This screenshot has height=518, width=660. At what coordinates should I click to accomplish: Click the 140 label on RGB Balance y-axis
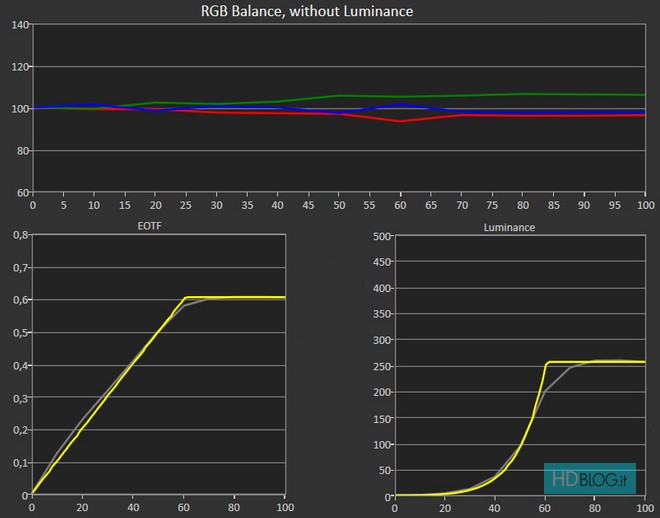(x=16, y=24)
